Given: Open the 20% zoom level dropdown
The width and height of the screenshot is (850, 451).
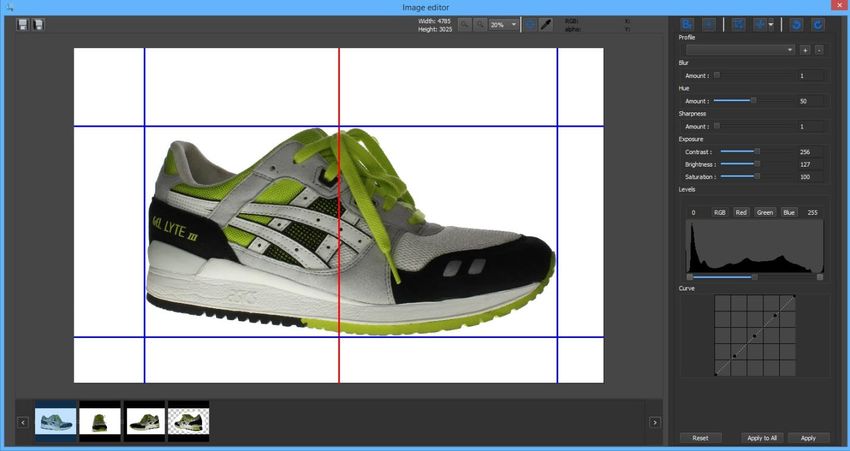Looking at the screenshot, I should coord(503,24).
